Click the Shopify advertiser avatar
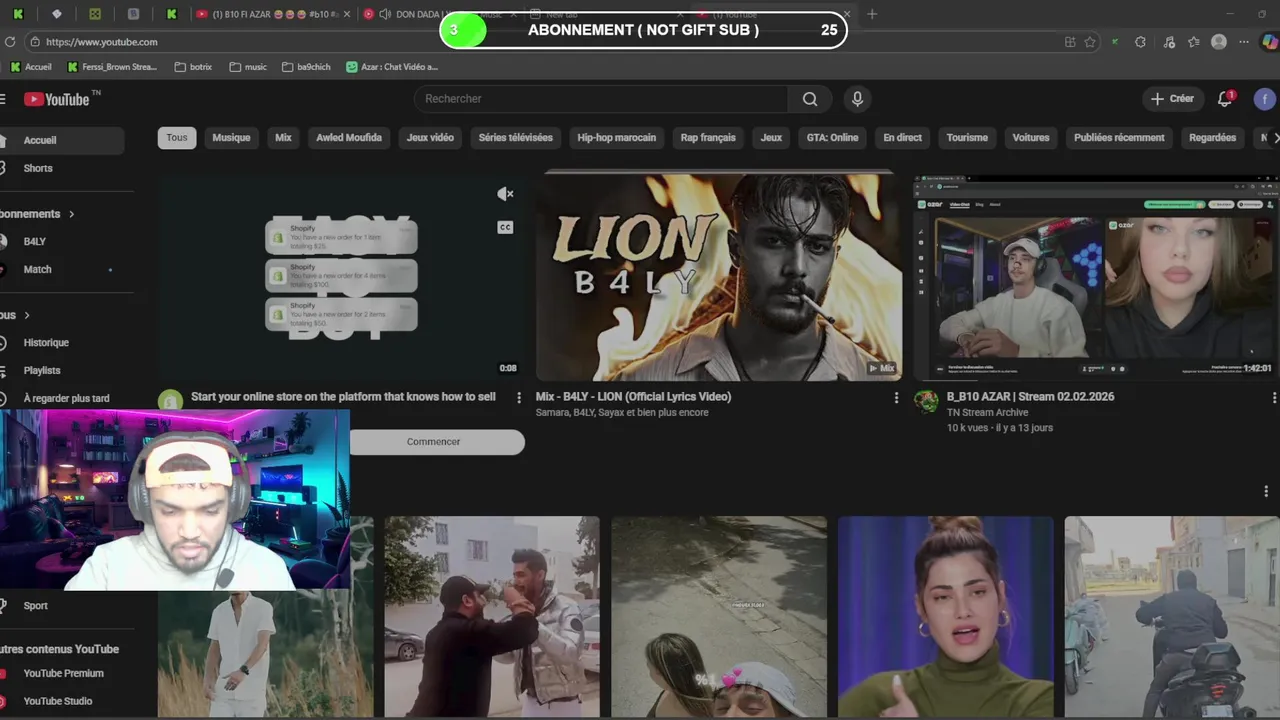Screen dimensions: 1280x720 point(170,401)
